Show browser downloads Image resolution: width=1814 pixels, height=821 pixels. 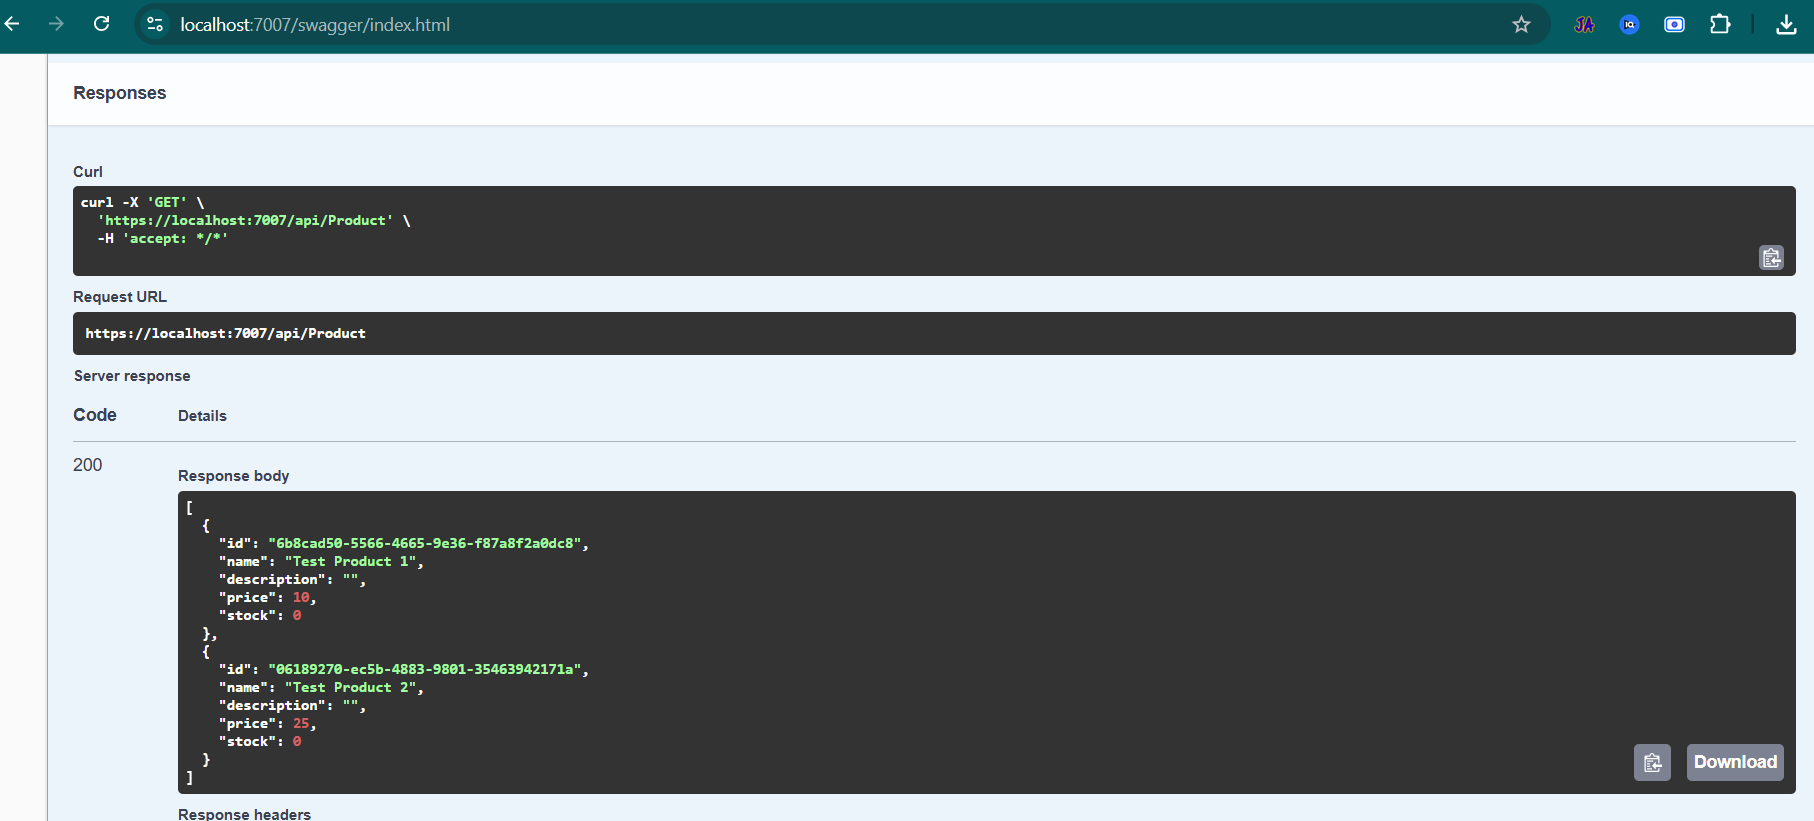[x=1786, y=25]
